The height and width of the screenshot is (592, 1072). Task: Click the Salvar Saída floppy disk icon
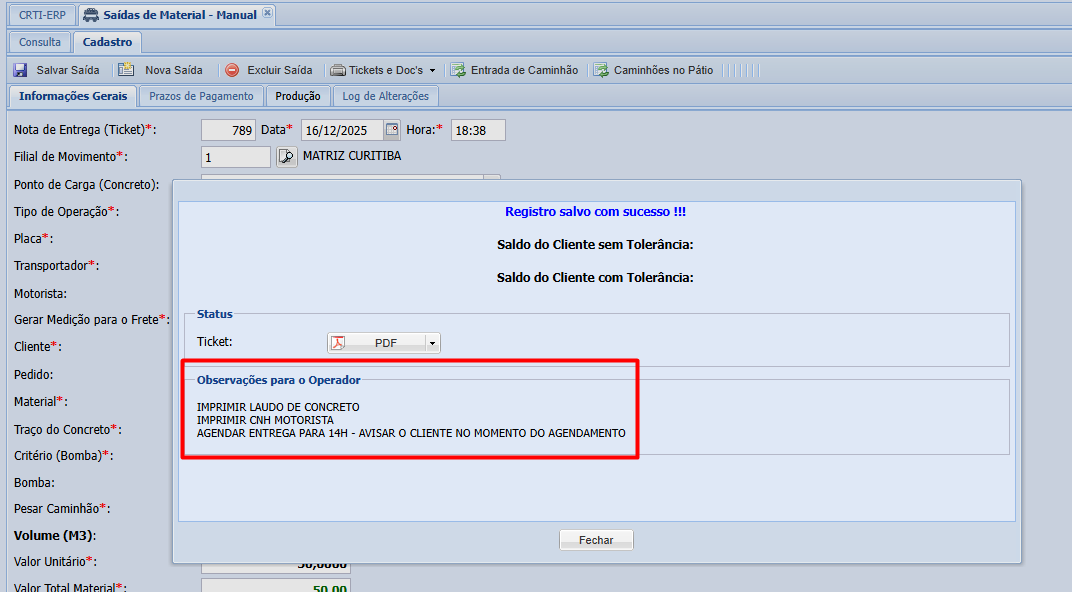tap(20, 70)
